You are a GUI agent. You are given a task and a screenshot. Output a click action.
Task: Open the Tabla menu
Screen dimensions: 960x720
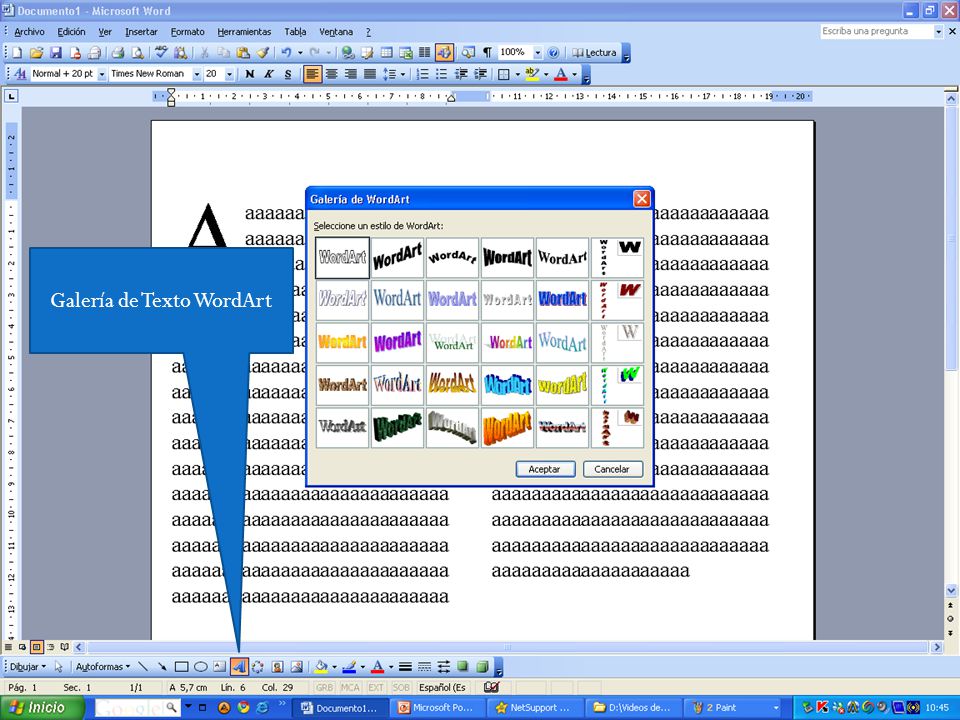tap(295, 32)
